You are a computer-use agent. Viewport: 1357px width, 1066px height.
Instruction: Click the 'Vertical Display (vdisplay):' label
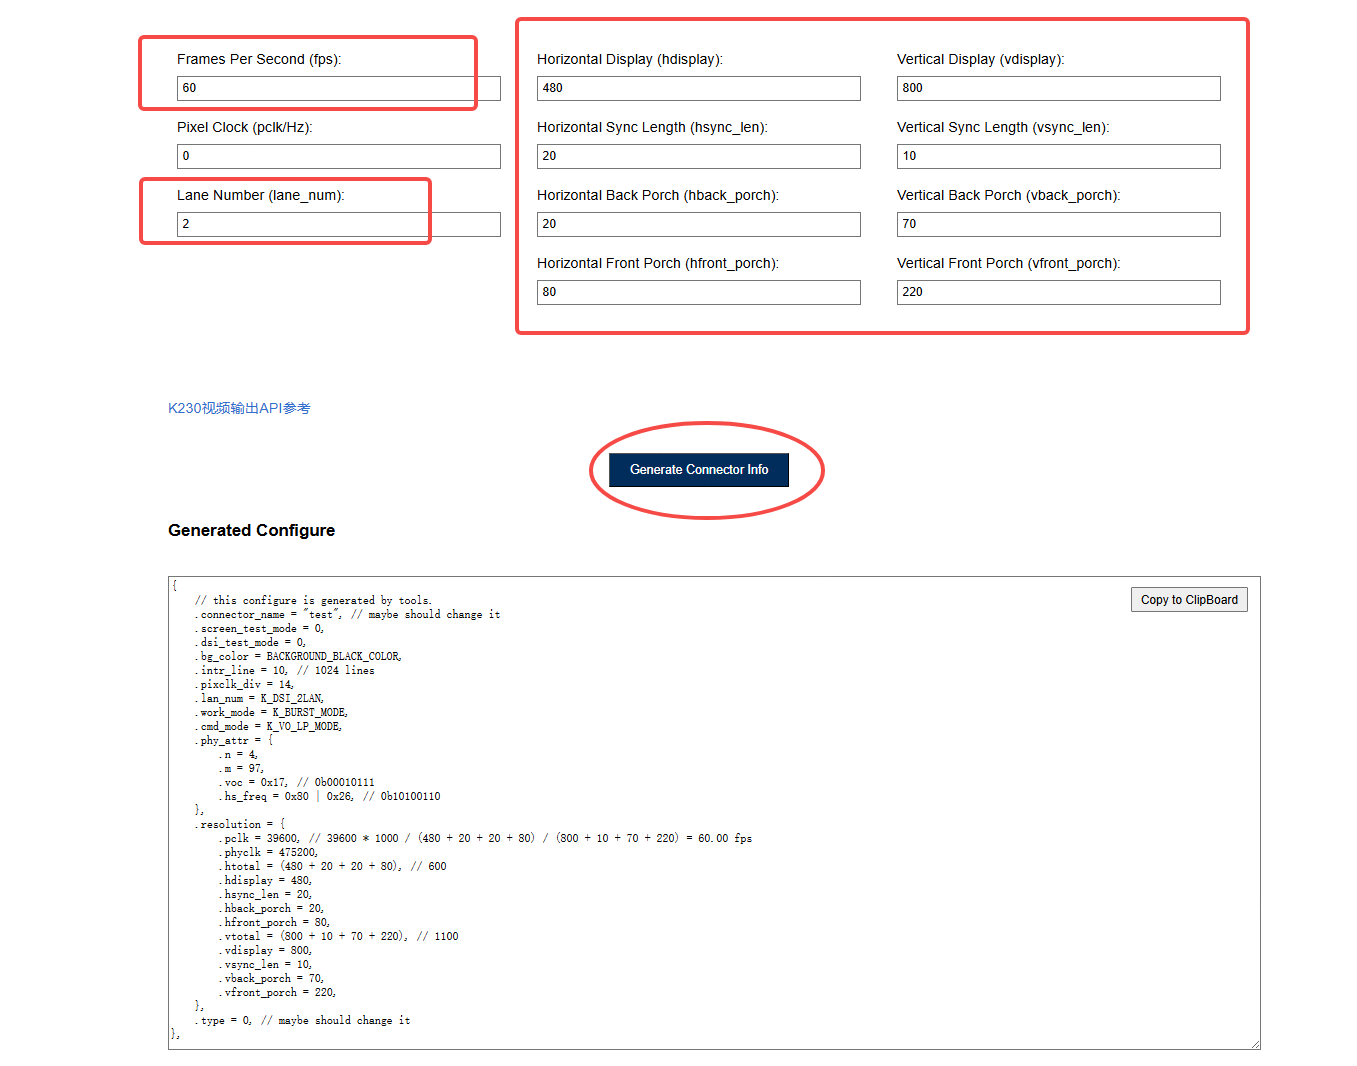(981, 59)
